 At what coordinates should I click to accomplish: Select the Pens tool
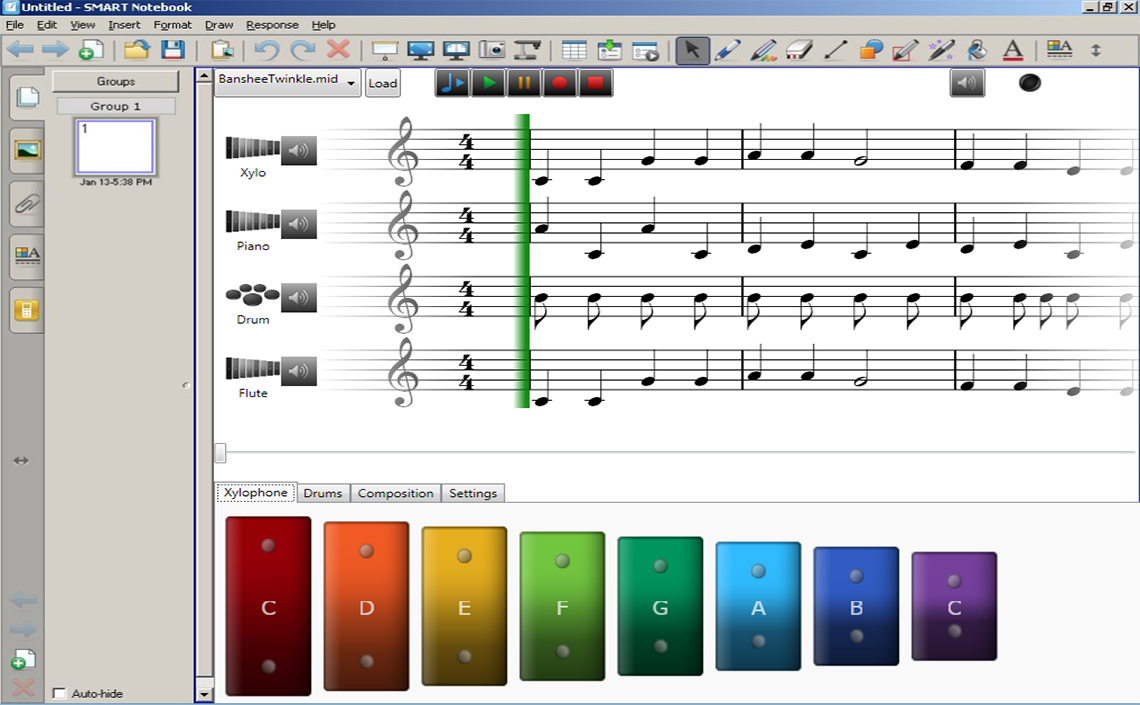pos(728,50)
